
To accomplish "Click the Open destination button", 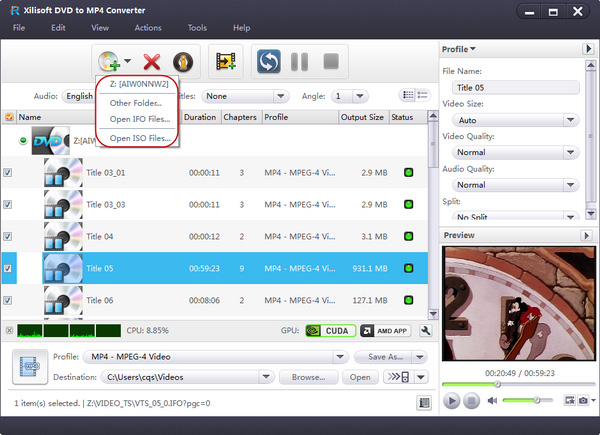I will [360, 377].
